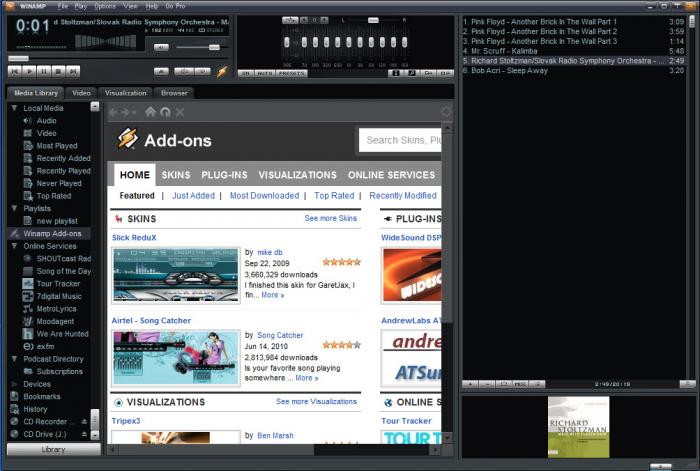
Task: Open equalizer PRESETS menu
Action: click(292, 73)
